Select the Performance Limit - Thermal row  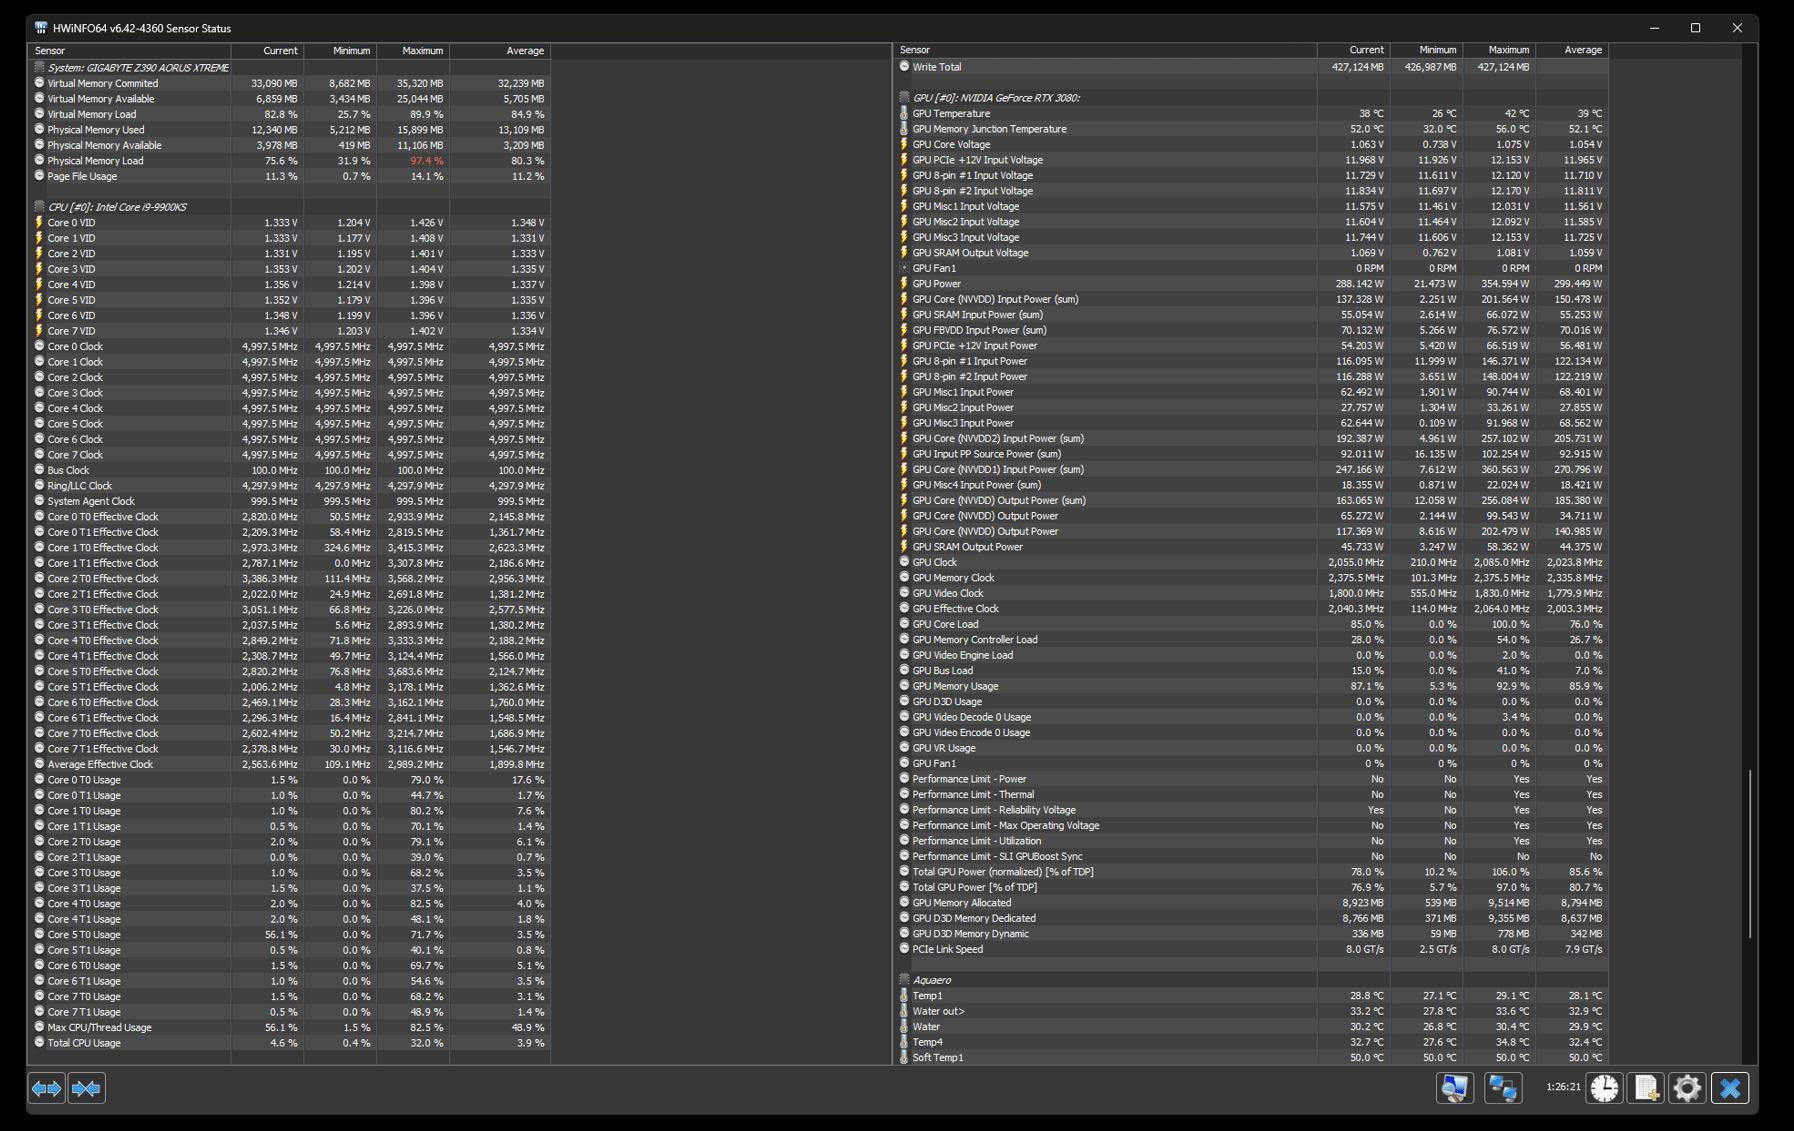click(1252, 795)
